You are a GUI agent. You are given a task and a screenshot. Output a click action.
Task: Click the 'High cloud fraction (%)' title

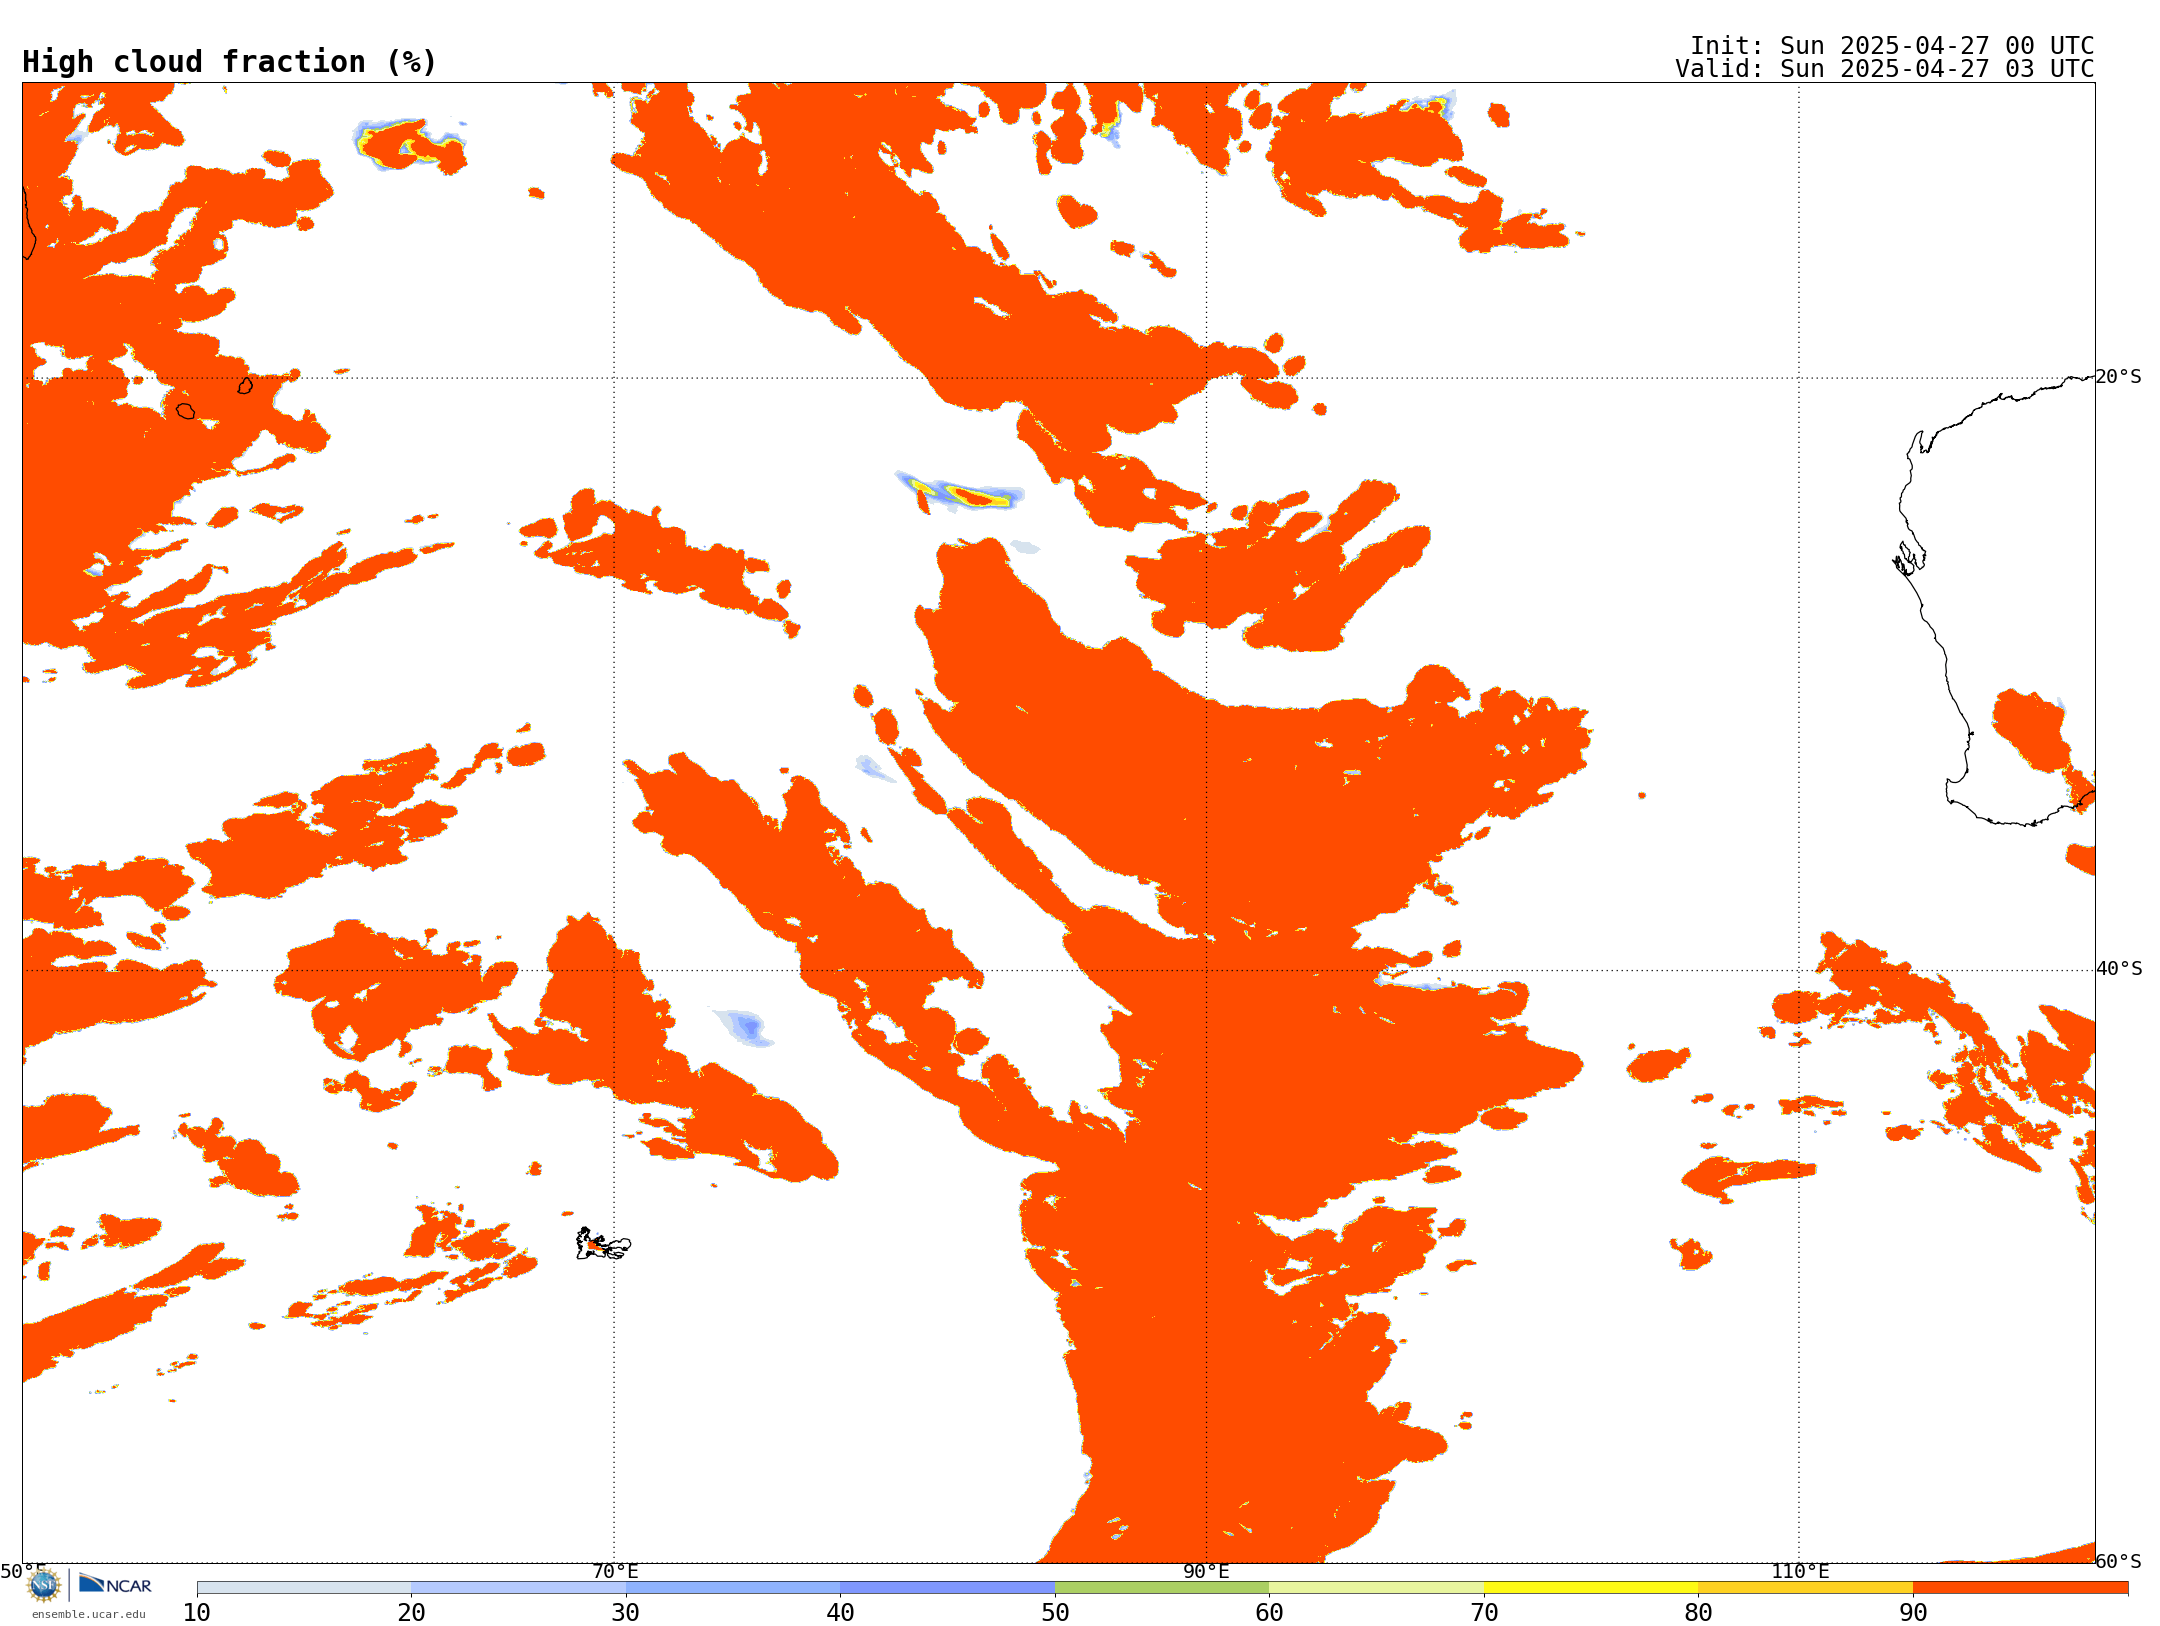(x=230, y=62)
